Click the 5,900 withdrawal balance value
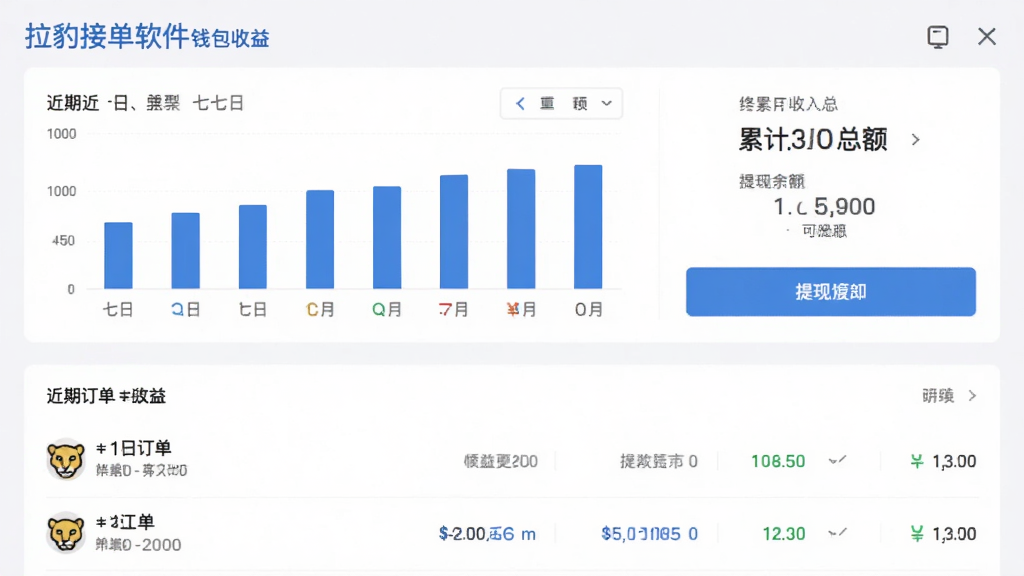 point(824,207)
